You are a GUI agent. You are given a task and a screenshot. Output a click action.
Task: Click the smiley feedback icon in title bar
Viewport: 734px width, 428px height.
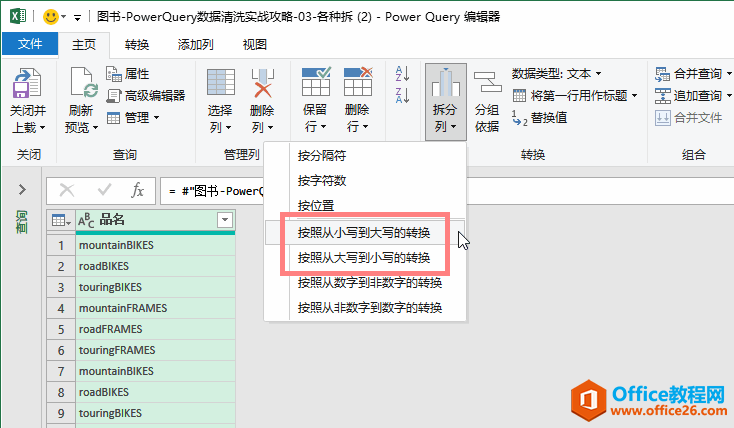(51, 17)
